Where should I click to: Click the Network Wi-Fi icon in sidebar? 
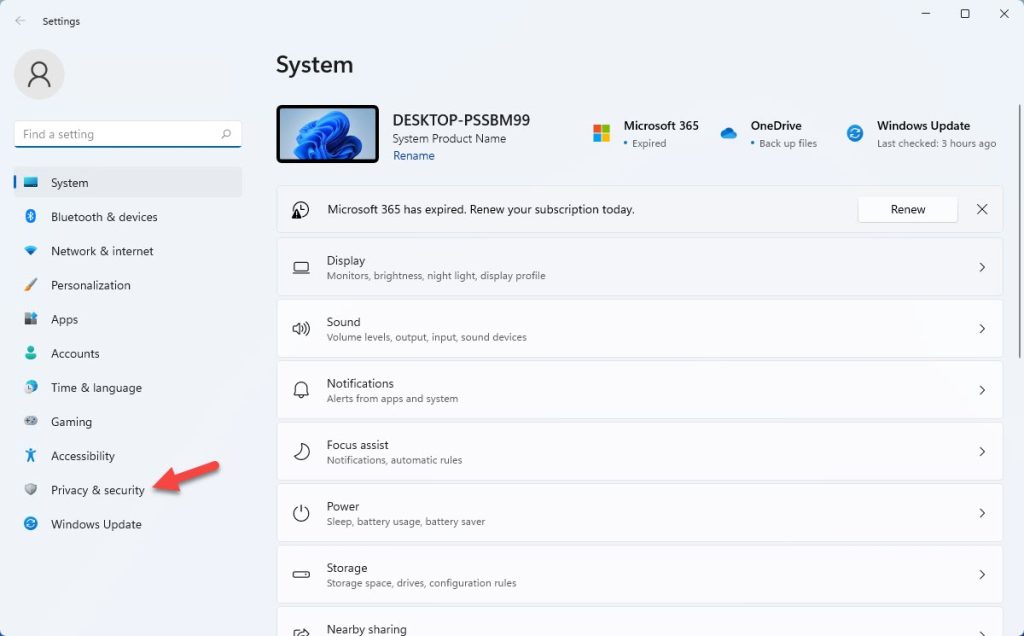coord(31,251)
